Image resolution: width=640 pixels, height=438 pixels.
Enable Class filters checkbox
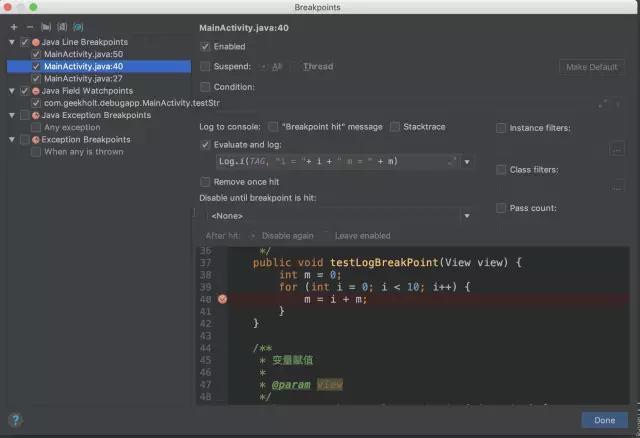pyautogui.click(x=501, y=169)
